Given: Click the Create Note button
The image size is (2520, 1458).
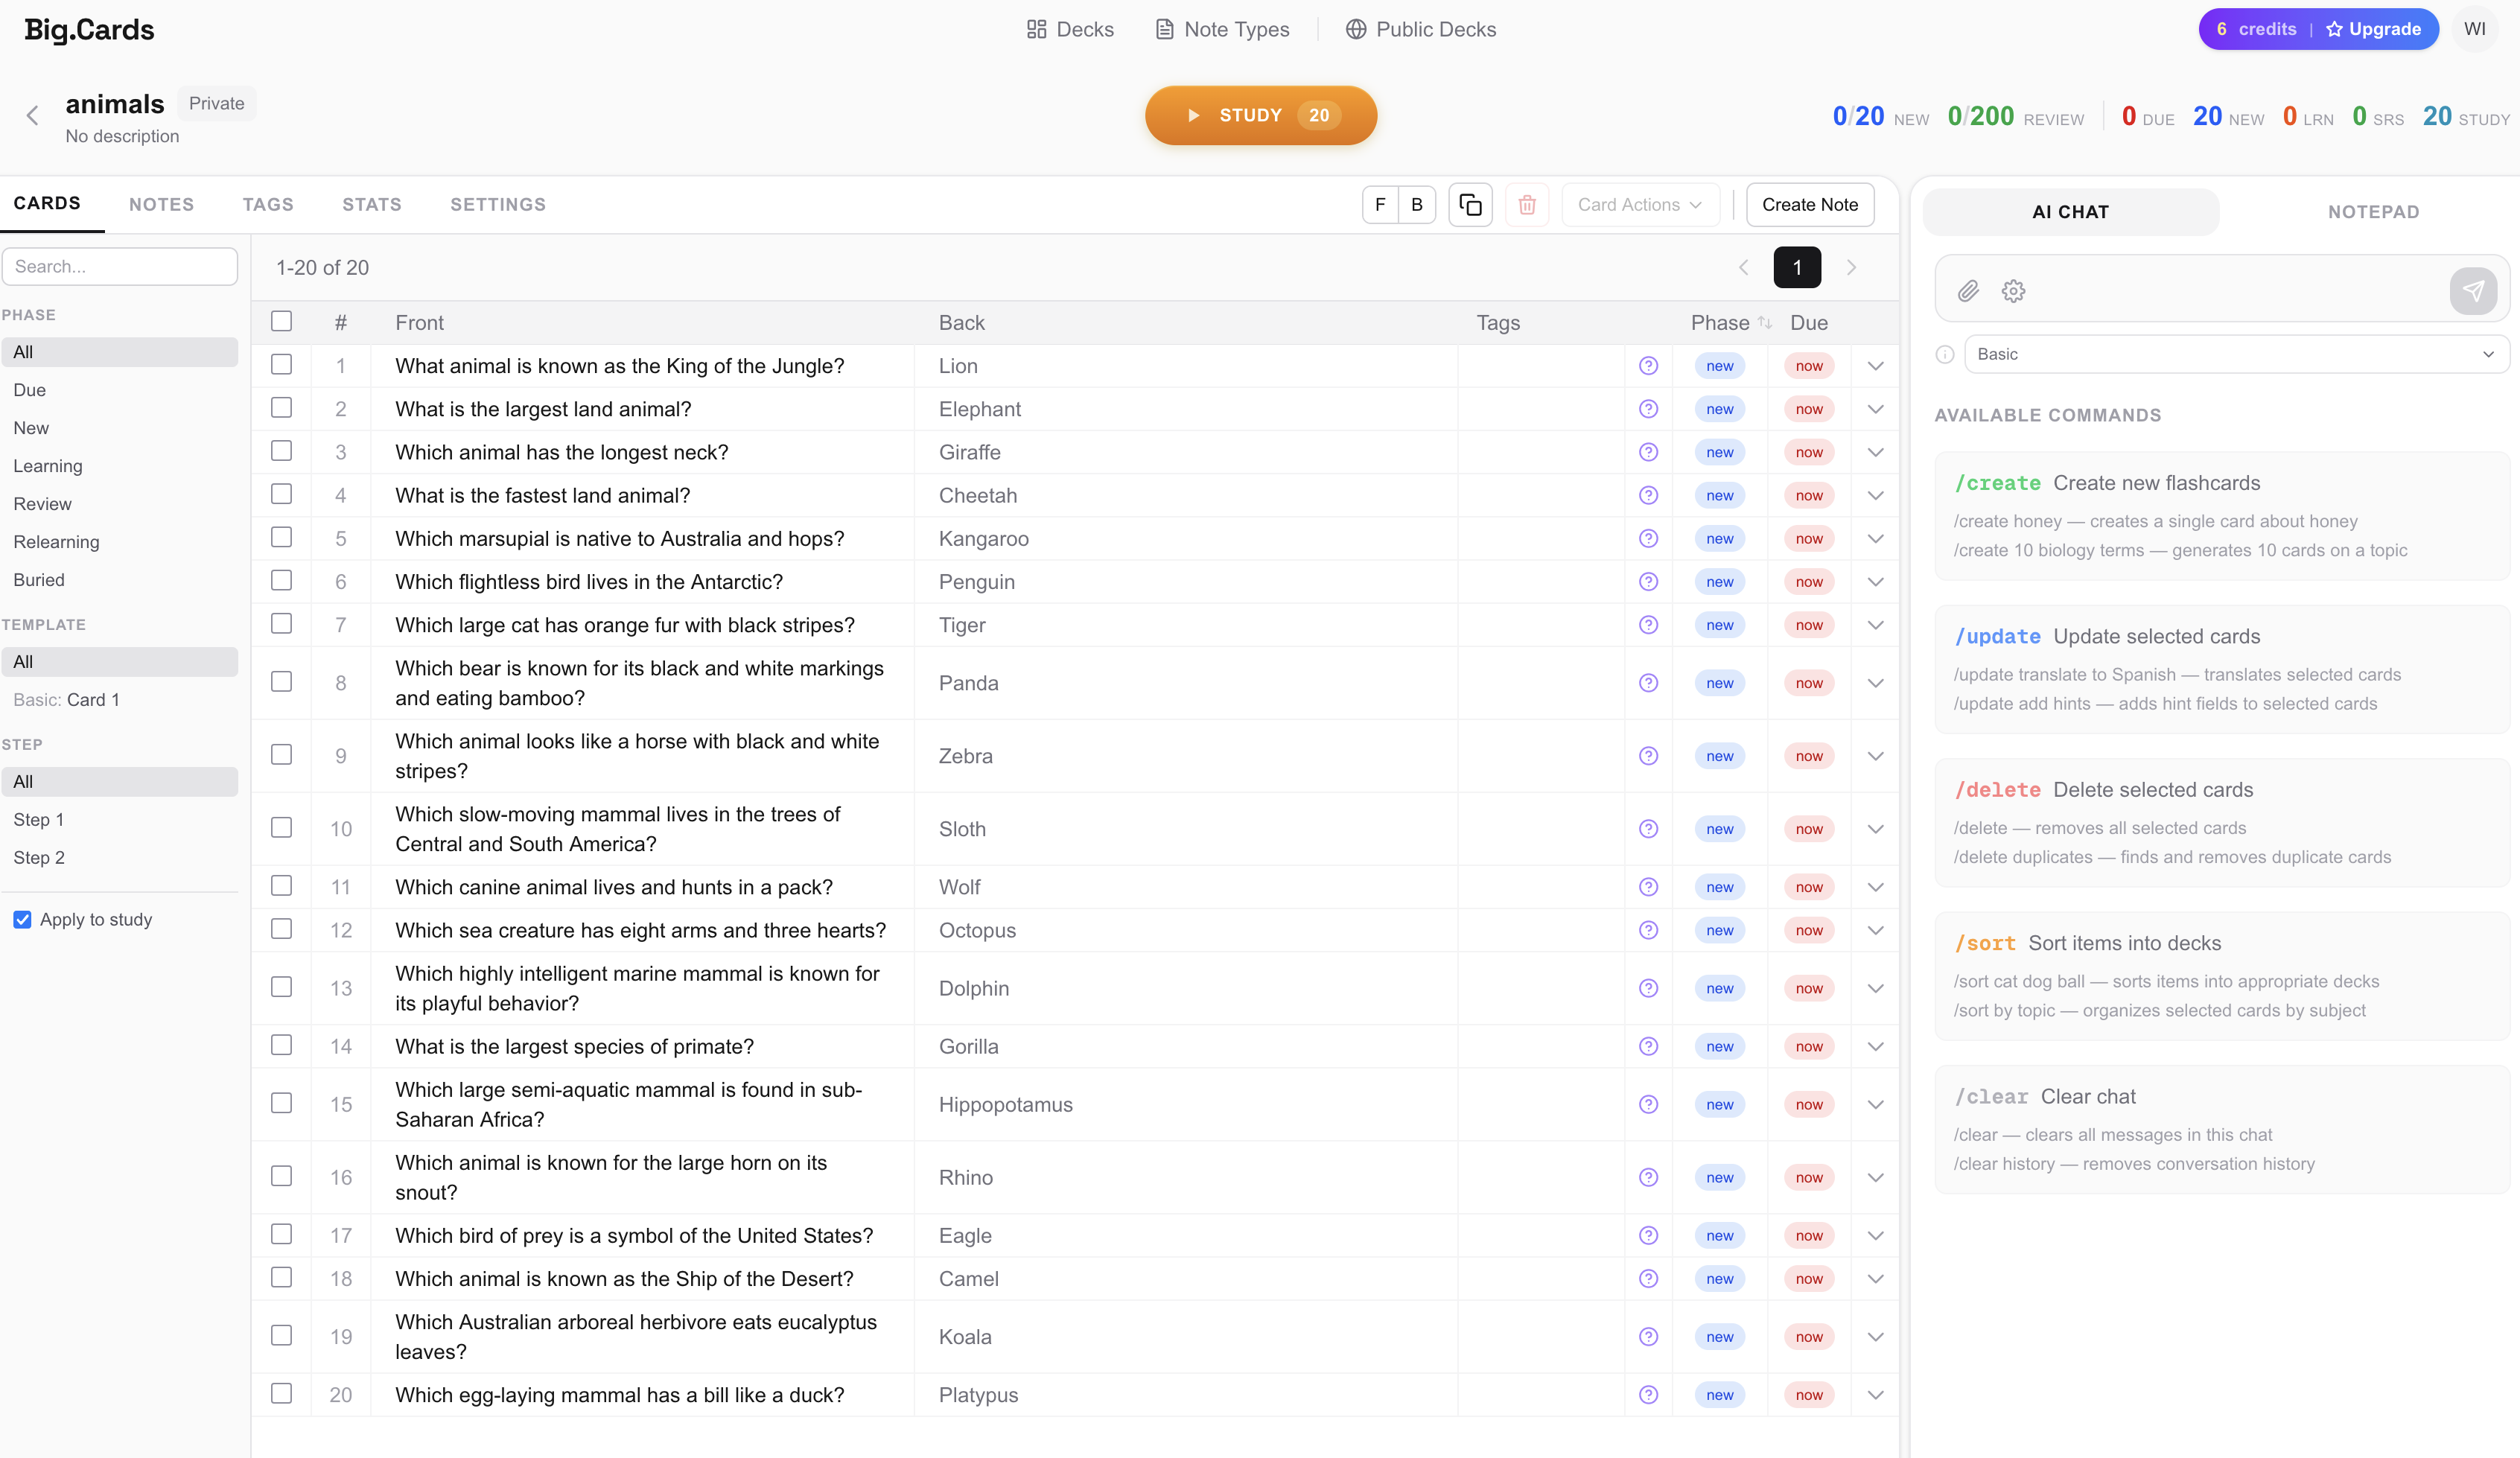Looking at the screenshot, I should pos(1809,205).
